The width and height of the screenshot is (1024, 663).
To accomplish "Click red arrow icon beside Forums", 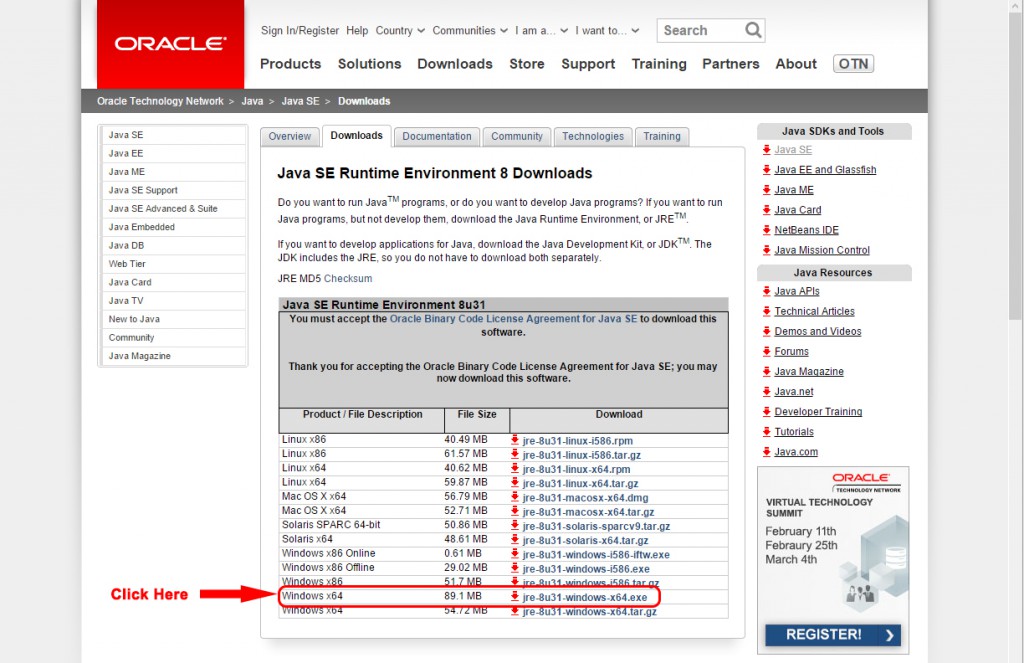I will coord(767,351).
